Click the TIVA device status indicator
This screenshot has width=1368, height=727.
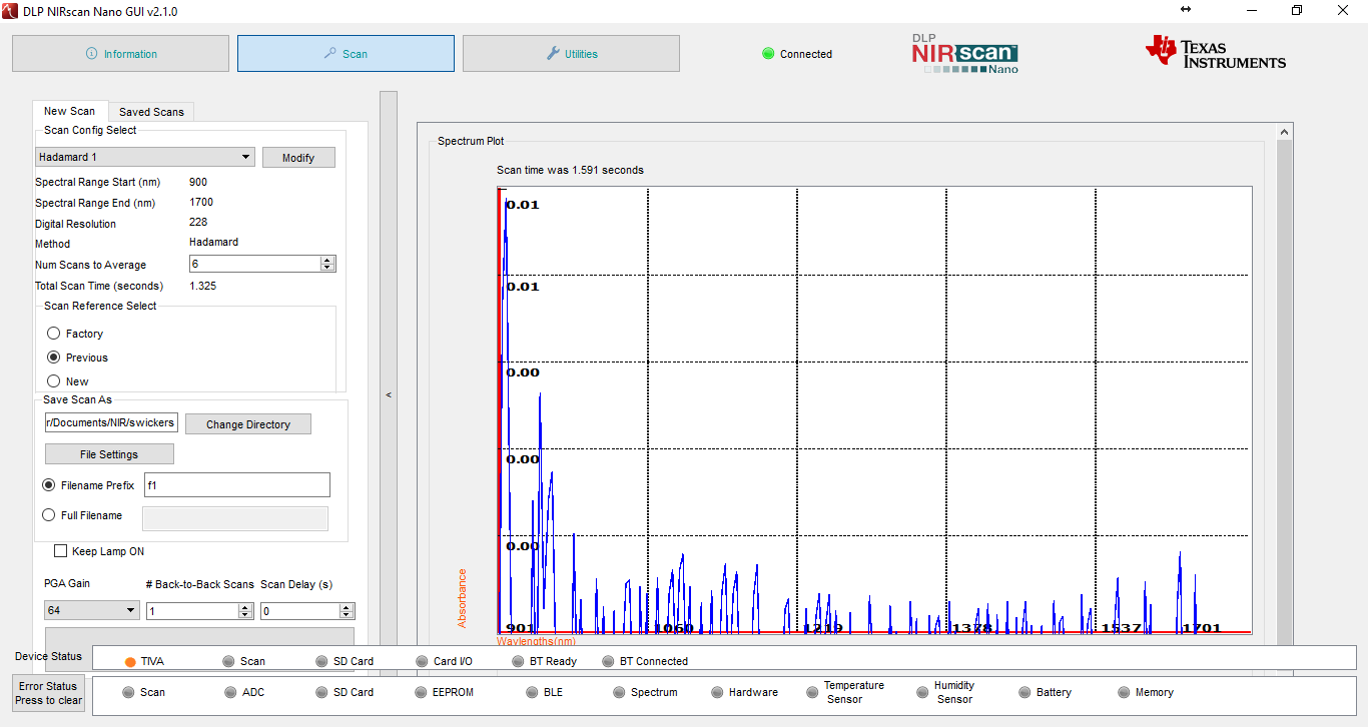[x=129, y=661]
